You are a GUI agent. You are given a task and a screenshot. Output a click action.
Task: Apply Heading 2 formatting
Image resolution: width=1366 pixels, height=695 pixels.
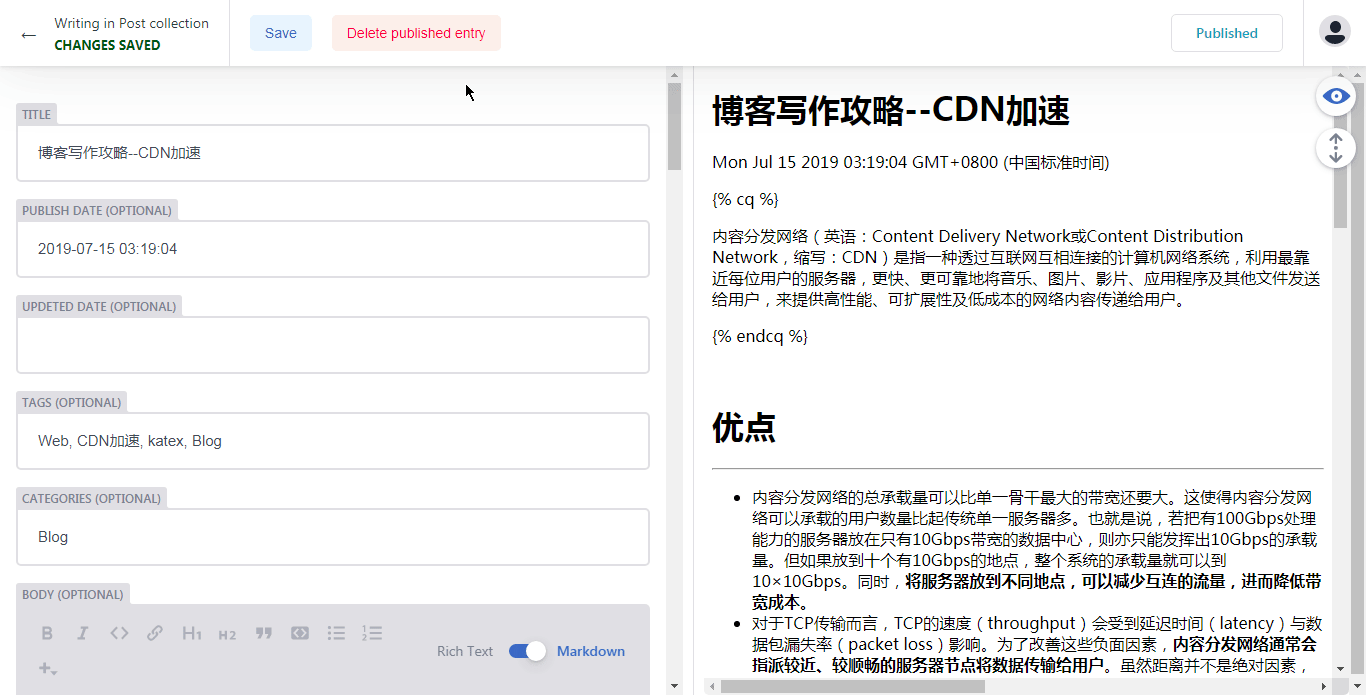click(x=227, y=632)
